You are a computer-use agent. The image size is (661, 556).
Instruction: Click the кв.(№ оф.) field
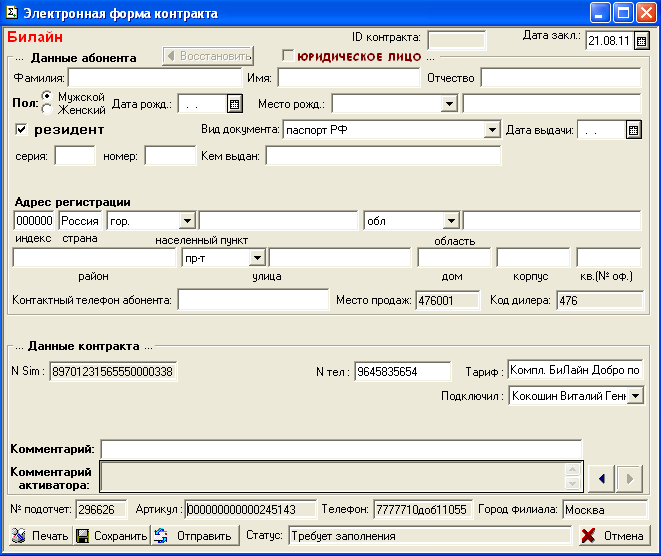click(x=609, y=258)
